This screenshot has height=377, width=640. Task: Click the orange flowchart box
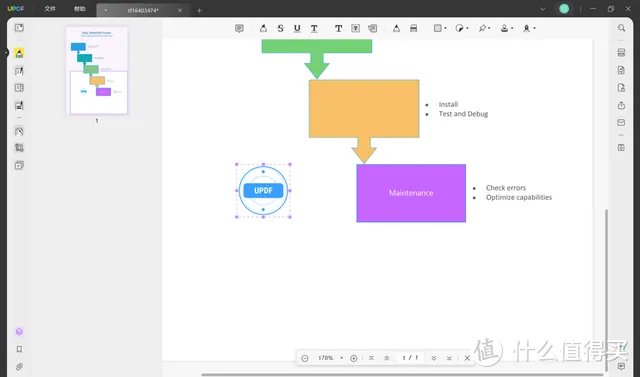pyautogui.click(x=364, y=109)
